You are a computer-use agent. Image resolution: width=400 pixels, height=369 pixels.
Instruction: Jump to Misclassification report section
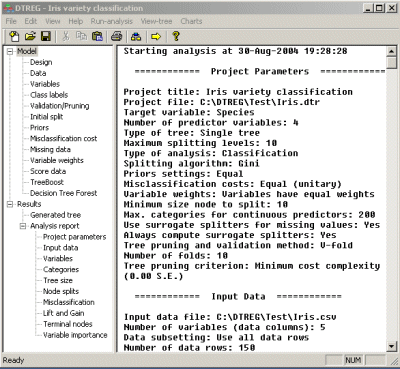[69, 302]
